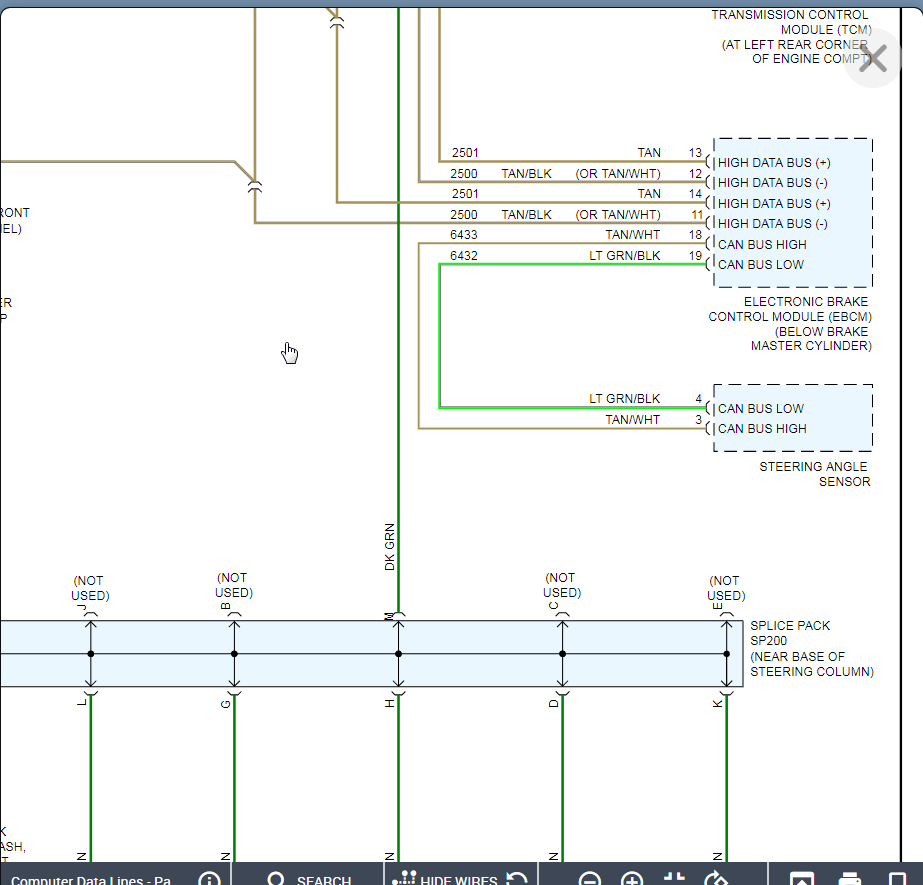Open the Search tool
Screen dimensions: 923x885
309,879
